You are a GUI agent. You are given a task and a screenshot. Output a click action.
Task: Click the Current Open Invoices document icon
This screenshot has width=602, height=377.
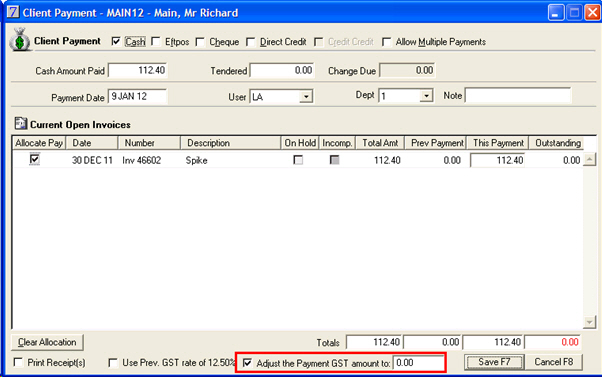pos(20,124)
